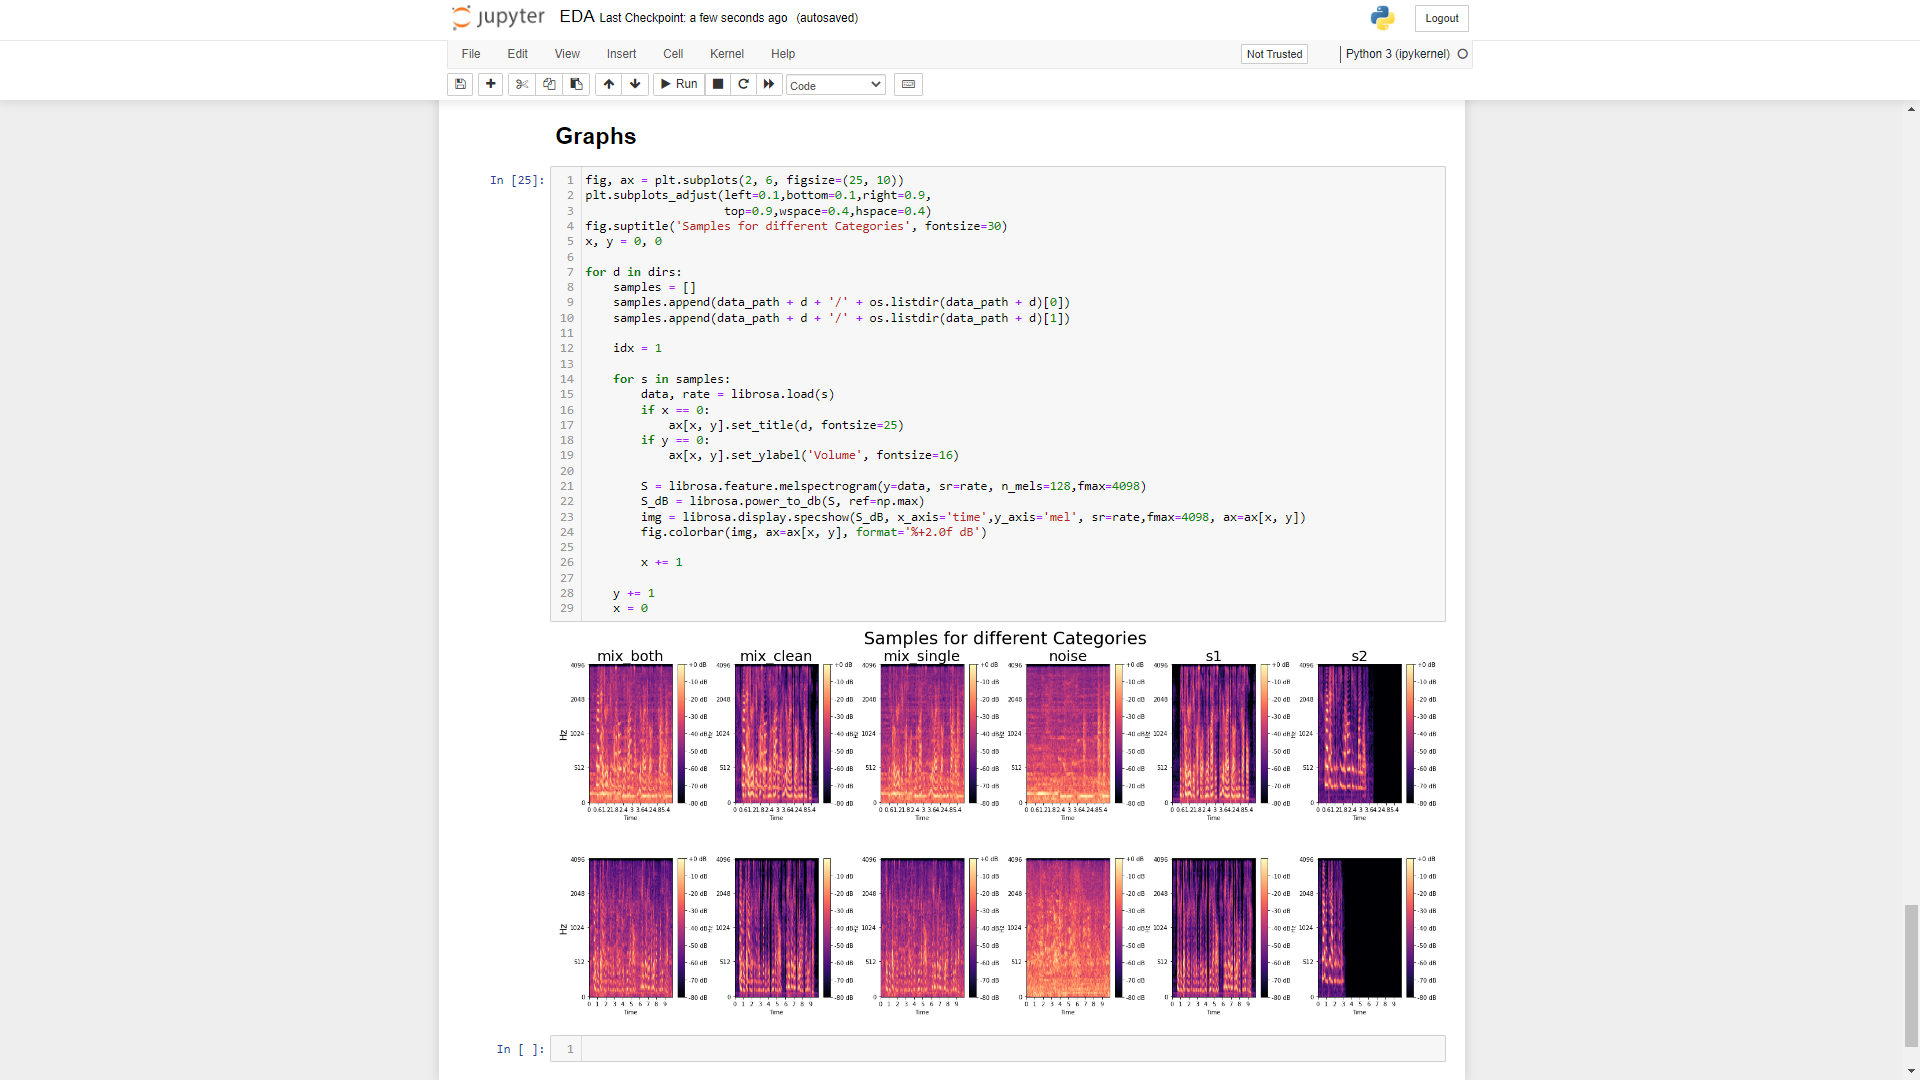1920x1080 pixels.
Task: Click the Run button to execute cell
Action: [x=678, y=83]
